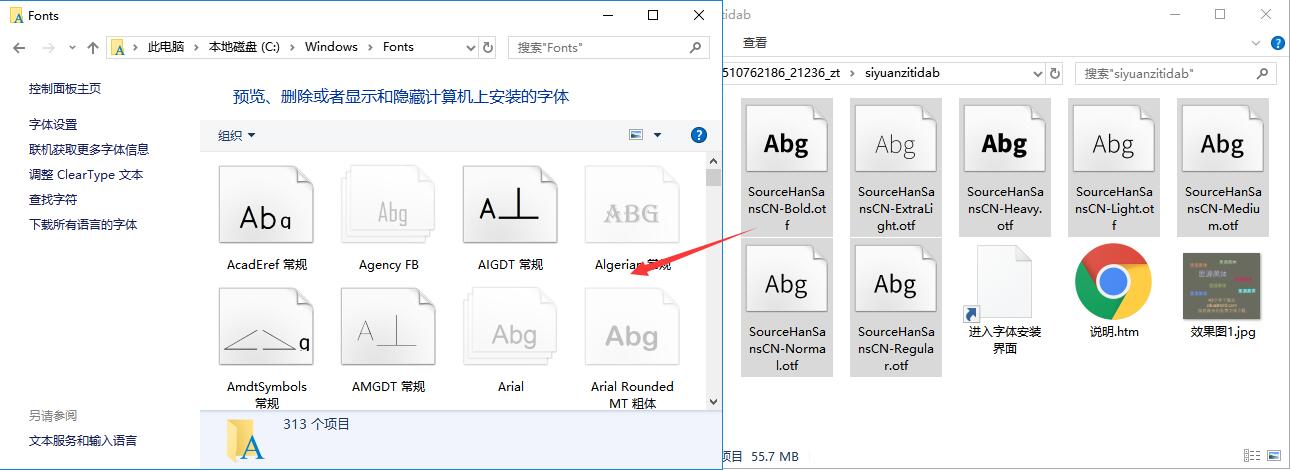Viewport: 1290px width, 471px height.
Task: Expand the ribbon chevron in right window
Action: 1257,43
